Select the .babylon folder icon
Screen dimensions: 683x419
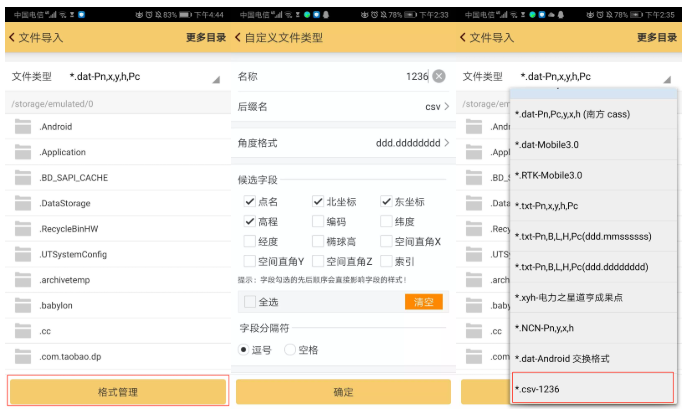click(x=23, y=306)
